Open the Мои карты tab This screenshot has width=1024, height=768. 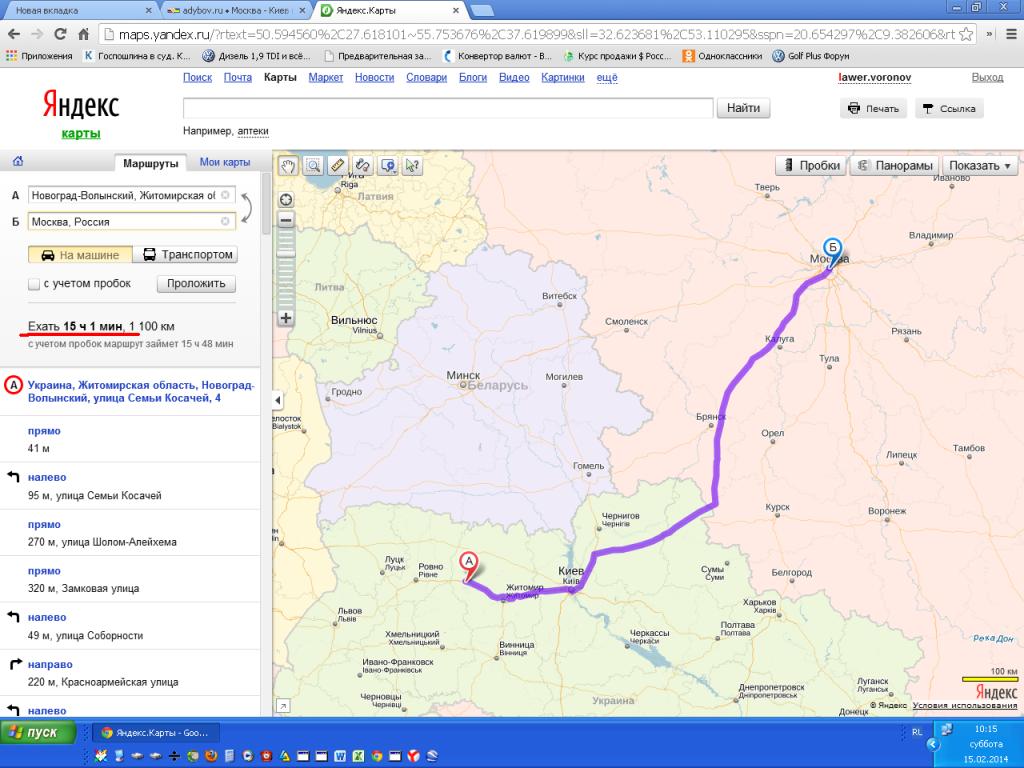click(x=224, y=162)
